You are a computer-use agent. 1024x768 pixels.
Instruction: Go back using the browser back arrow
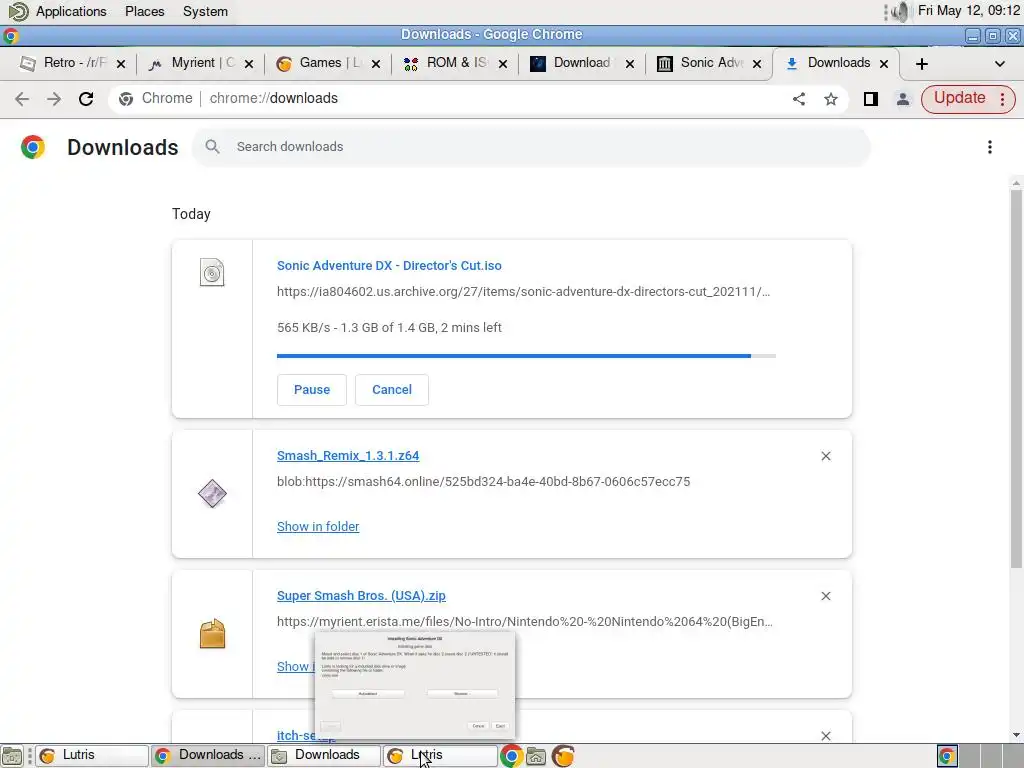tap(22, 99)
